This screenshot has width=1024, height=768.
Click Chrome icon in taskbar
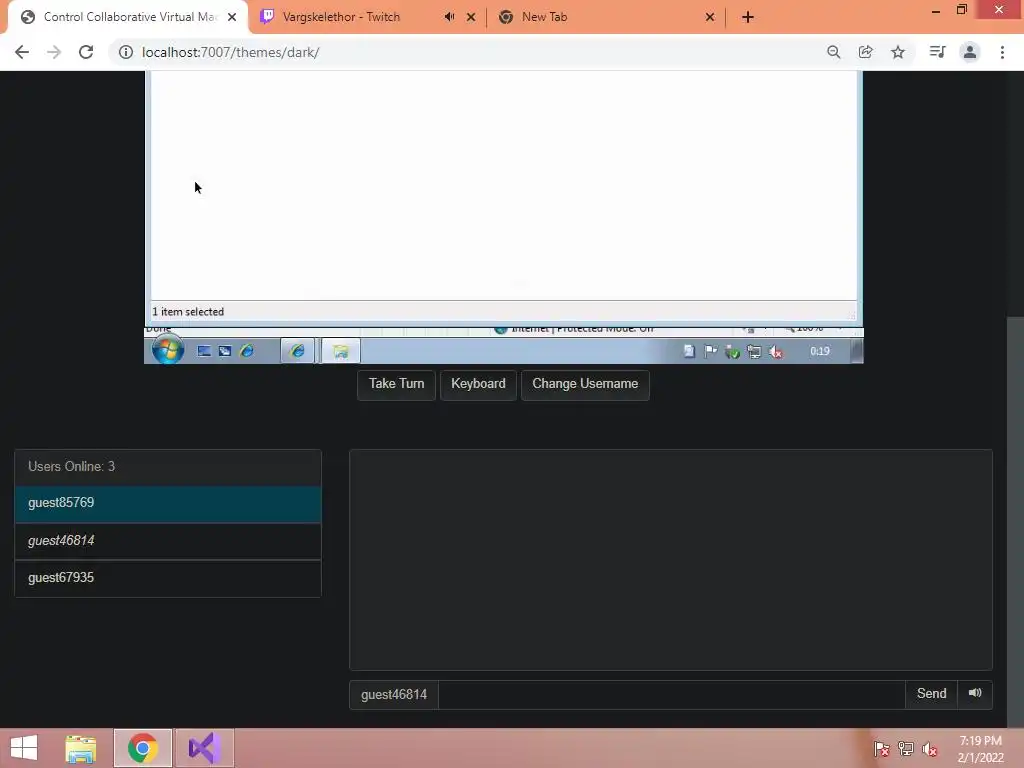coord(143,748)
